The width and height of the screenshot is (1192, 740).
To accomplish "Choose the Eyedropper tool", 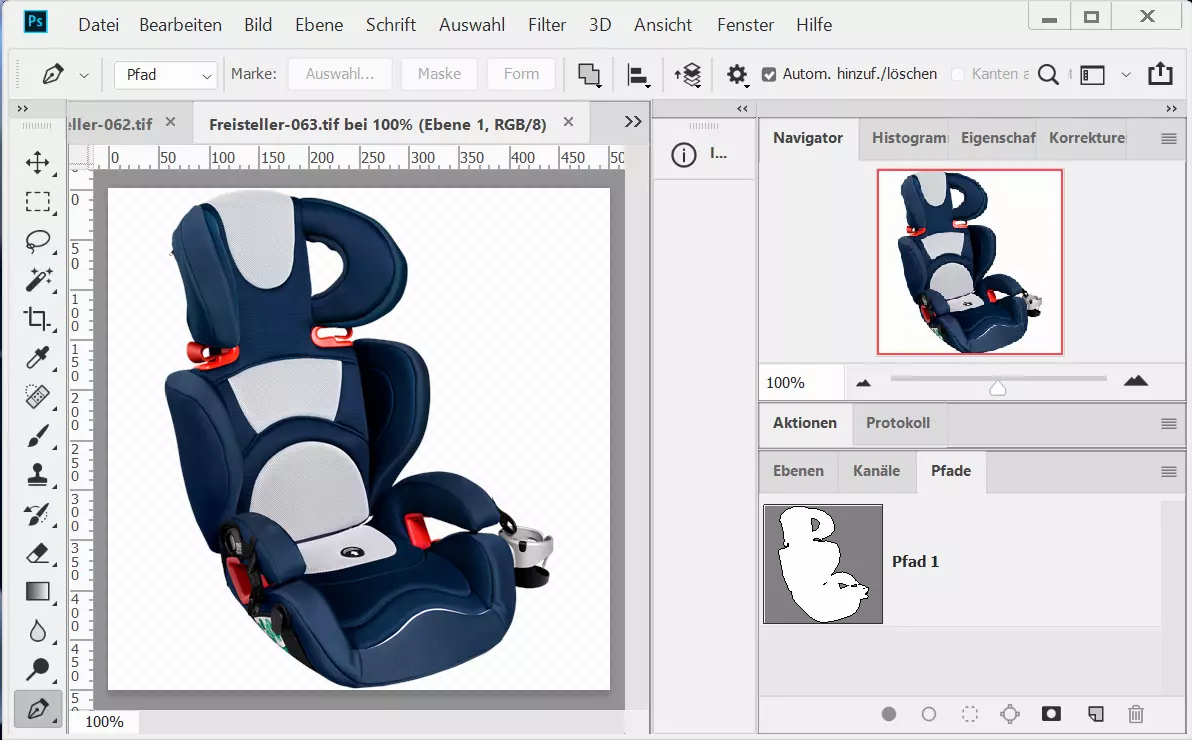I will (x=38, y=358).
